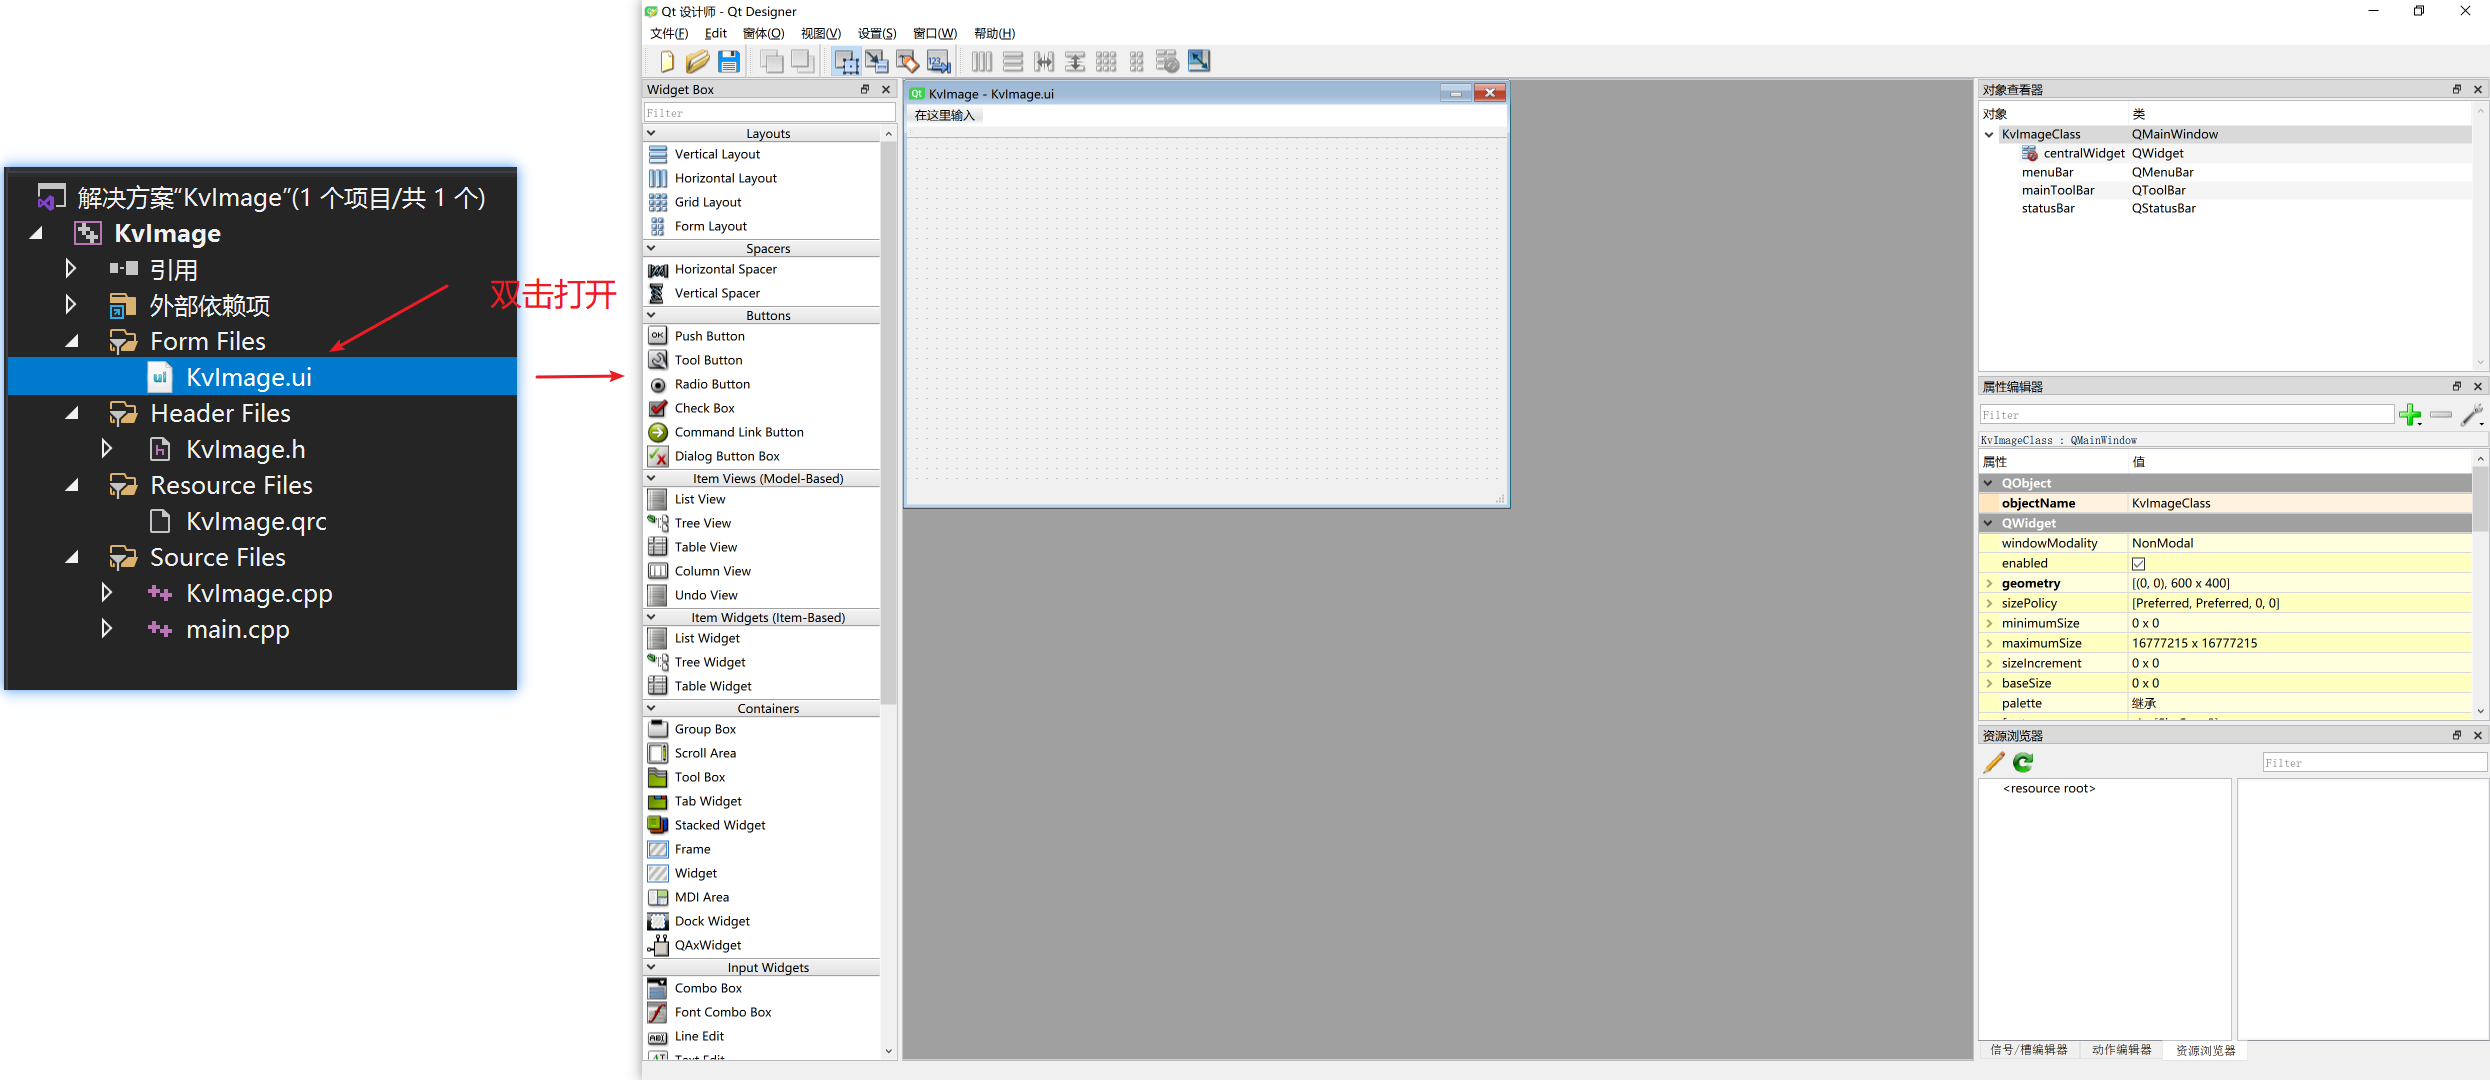Click the pencil edit resources icon

tap(1994, 763)
